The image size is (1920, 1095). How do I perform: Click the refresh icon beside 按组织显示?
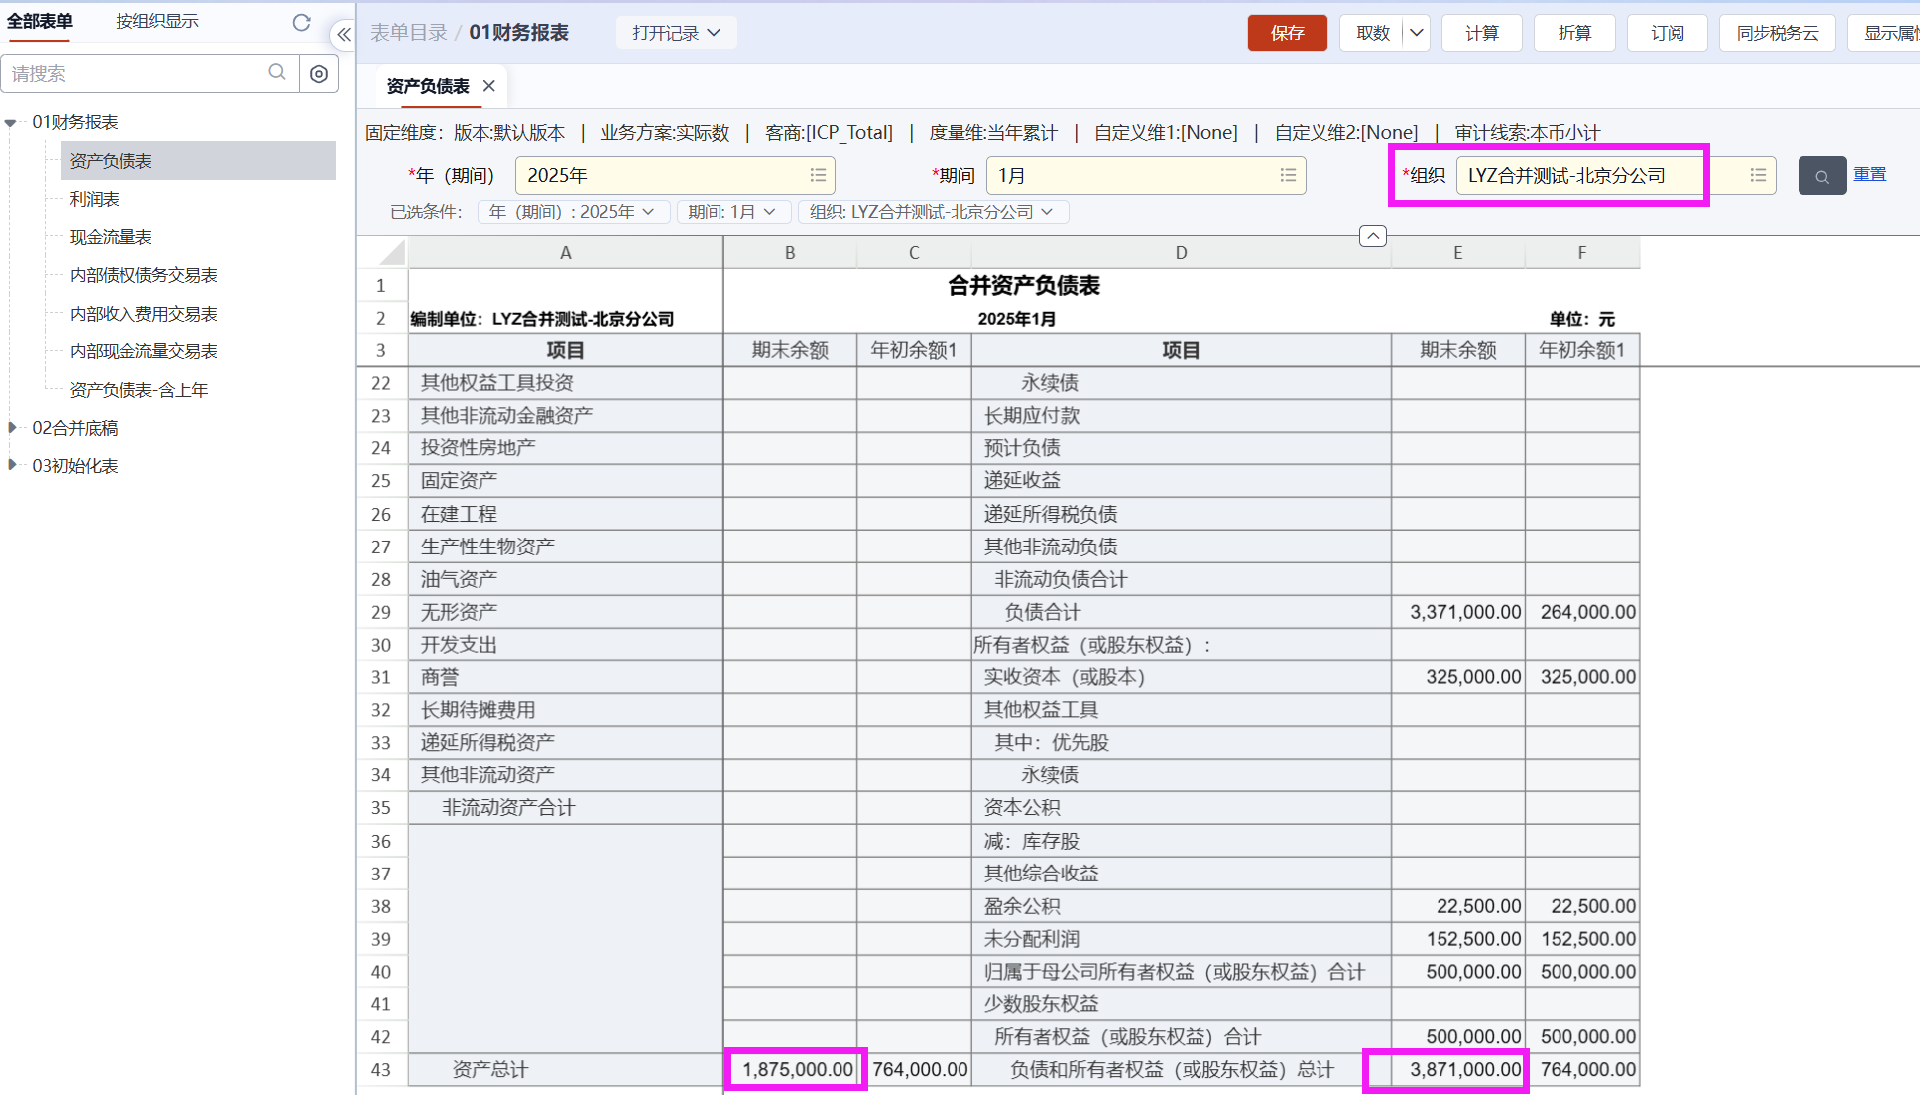point(301,22)
